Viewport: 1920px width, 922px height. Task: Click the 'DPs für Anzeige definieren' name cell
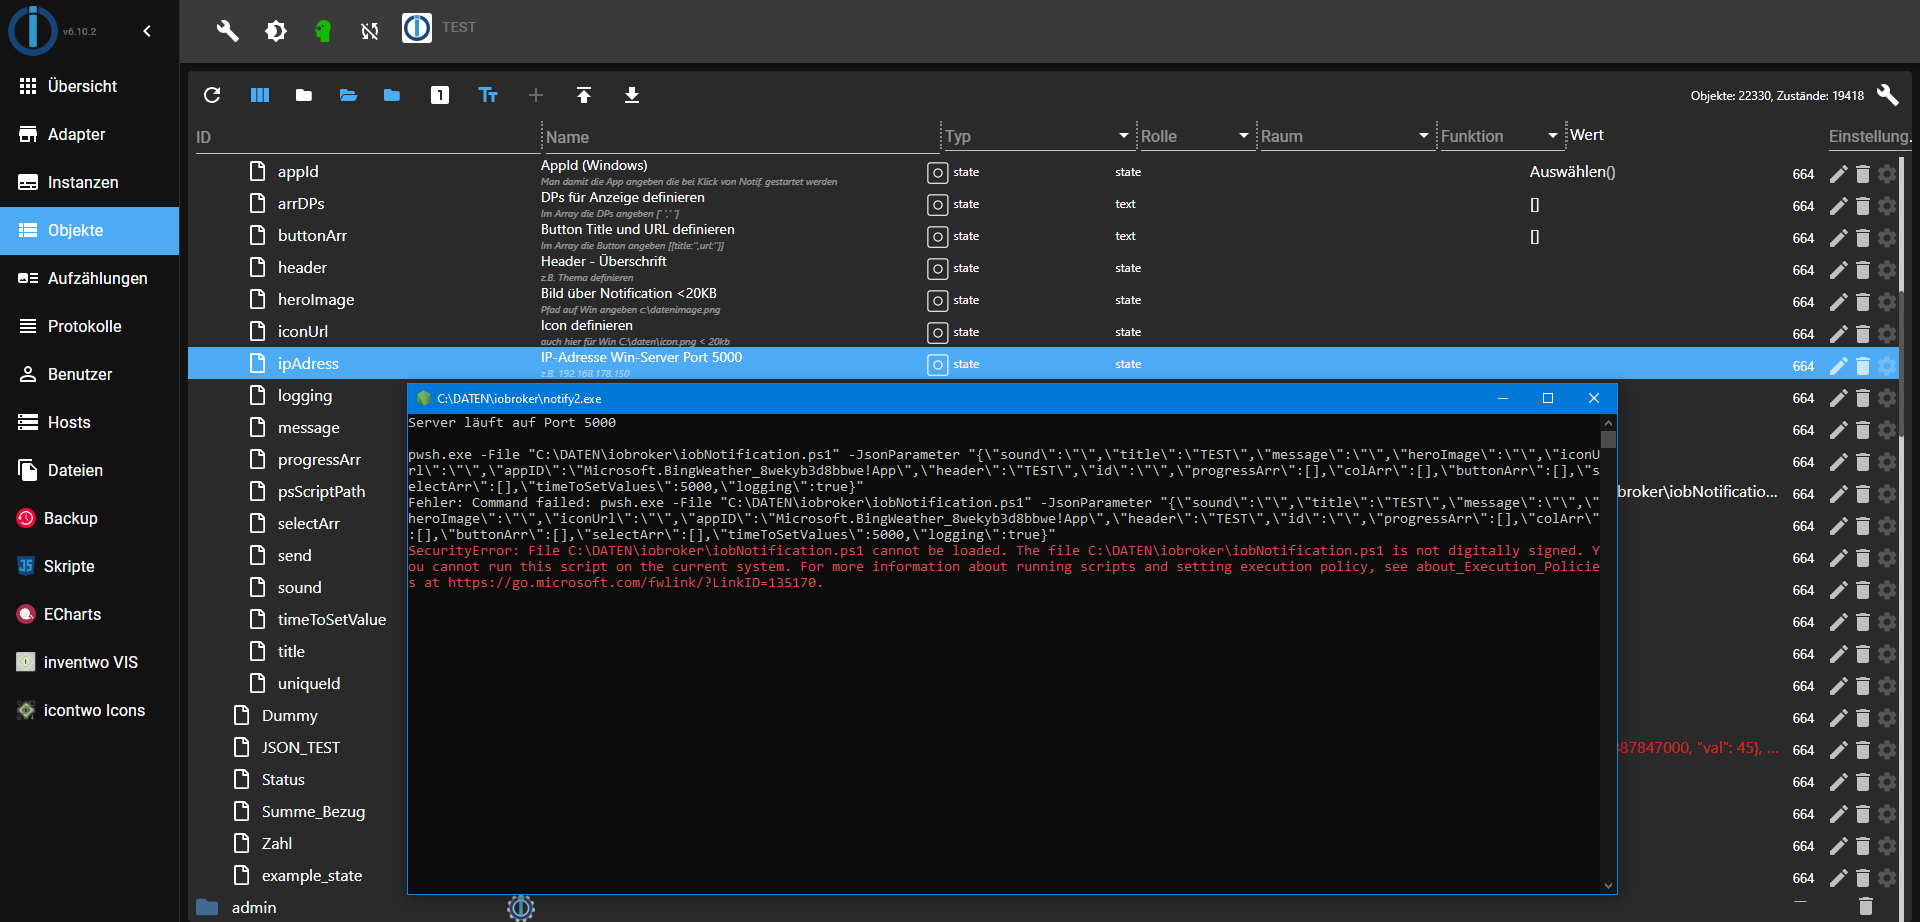click(x=623, y=198)
